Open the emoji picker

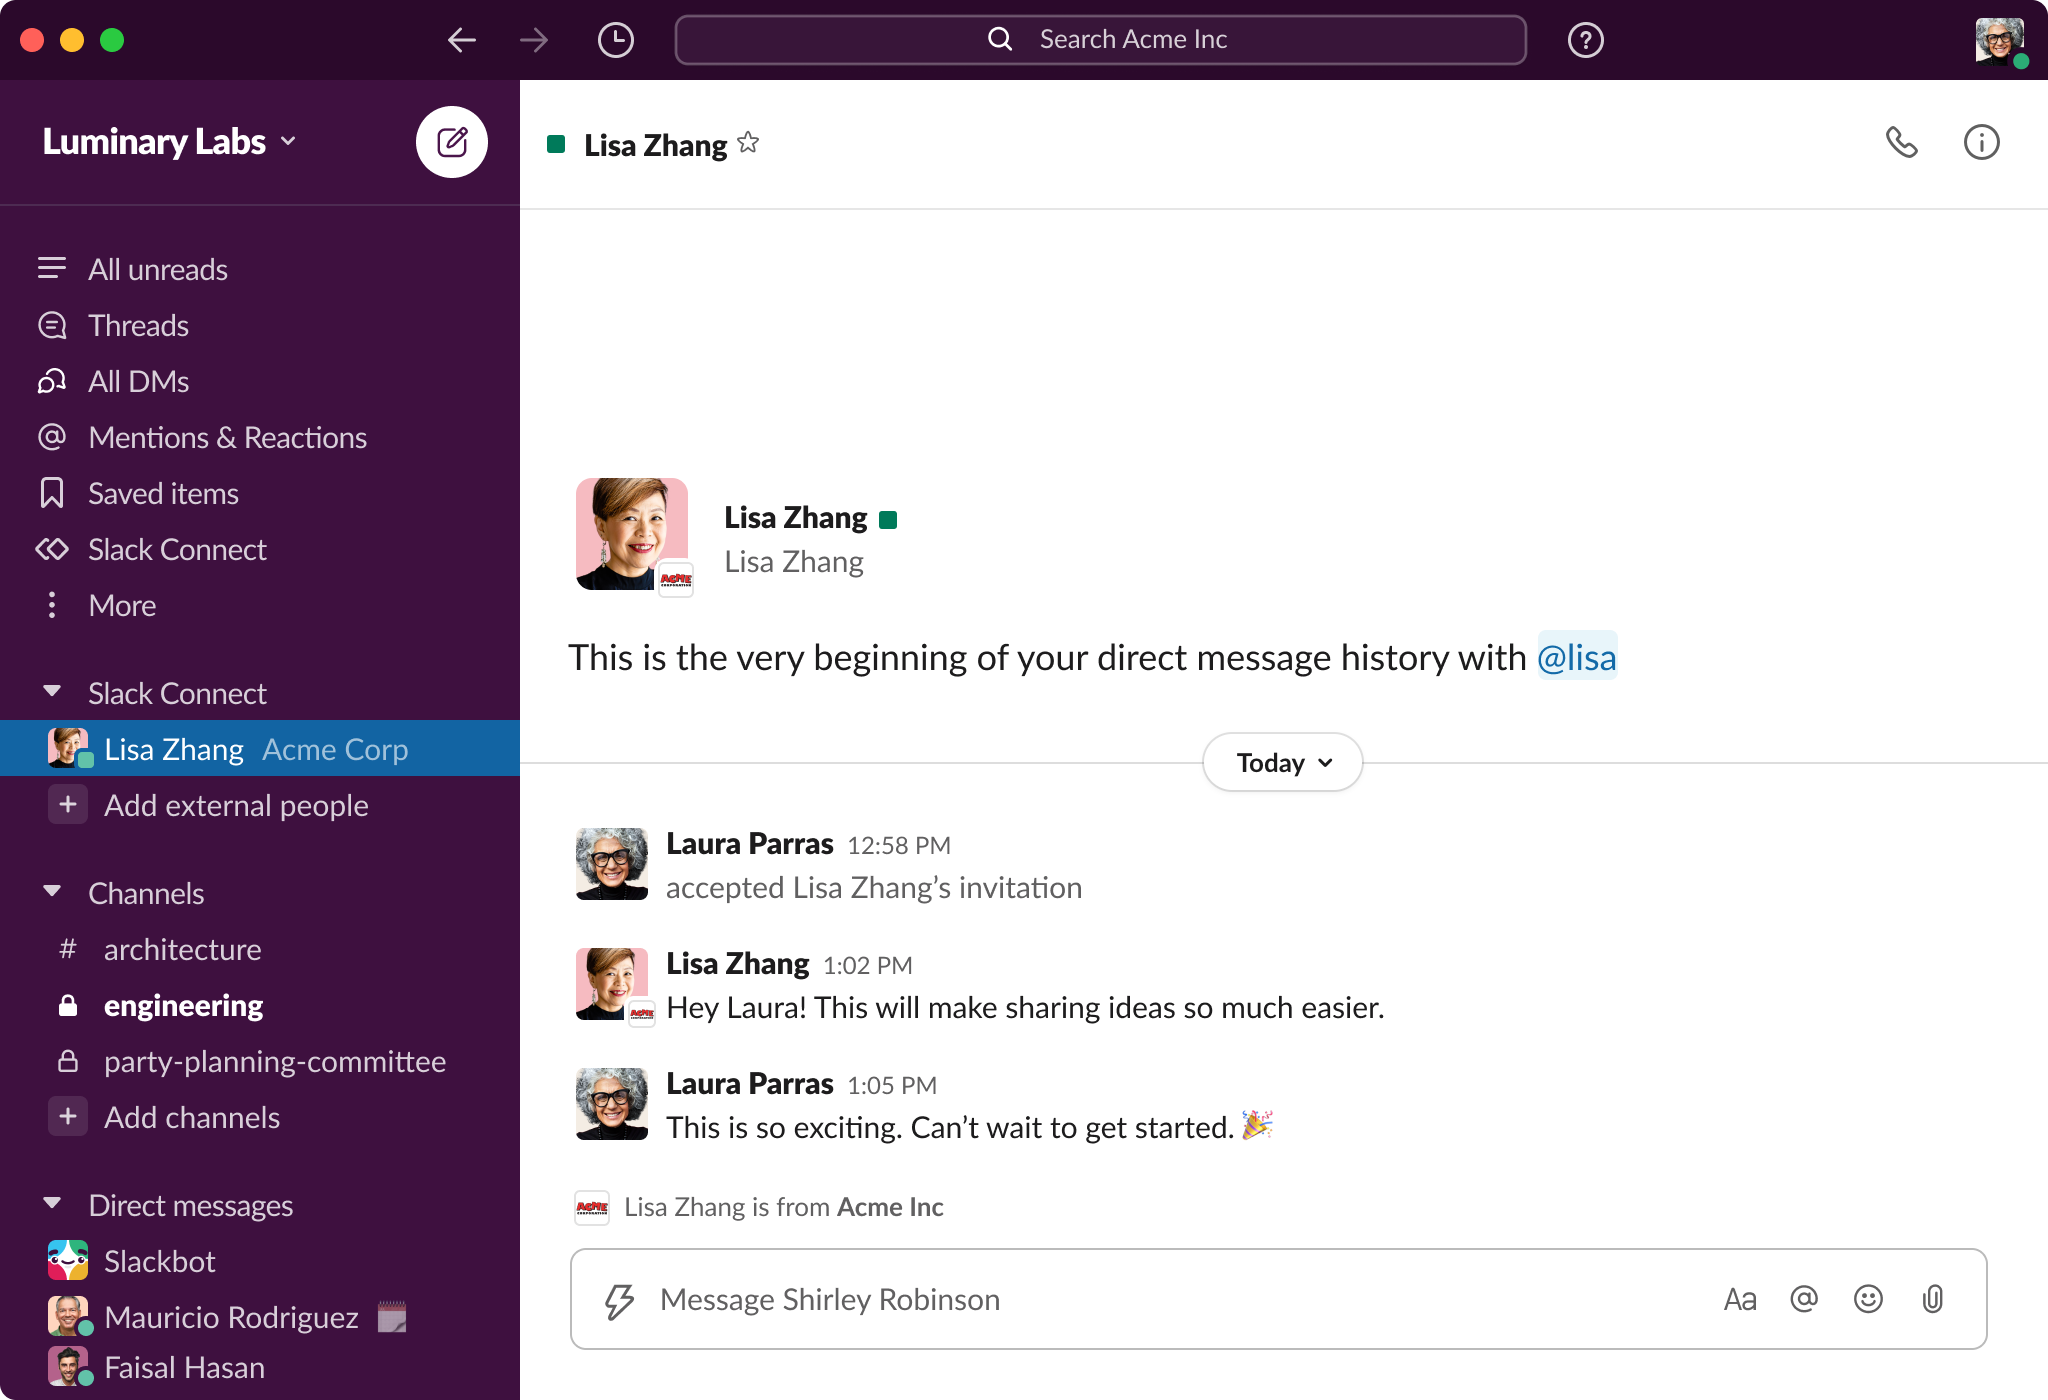click(x=1868, y=1299)
